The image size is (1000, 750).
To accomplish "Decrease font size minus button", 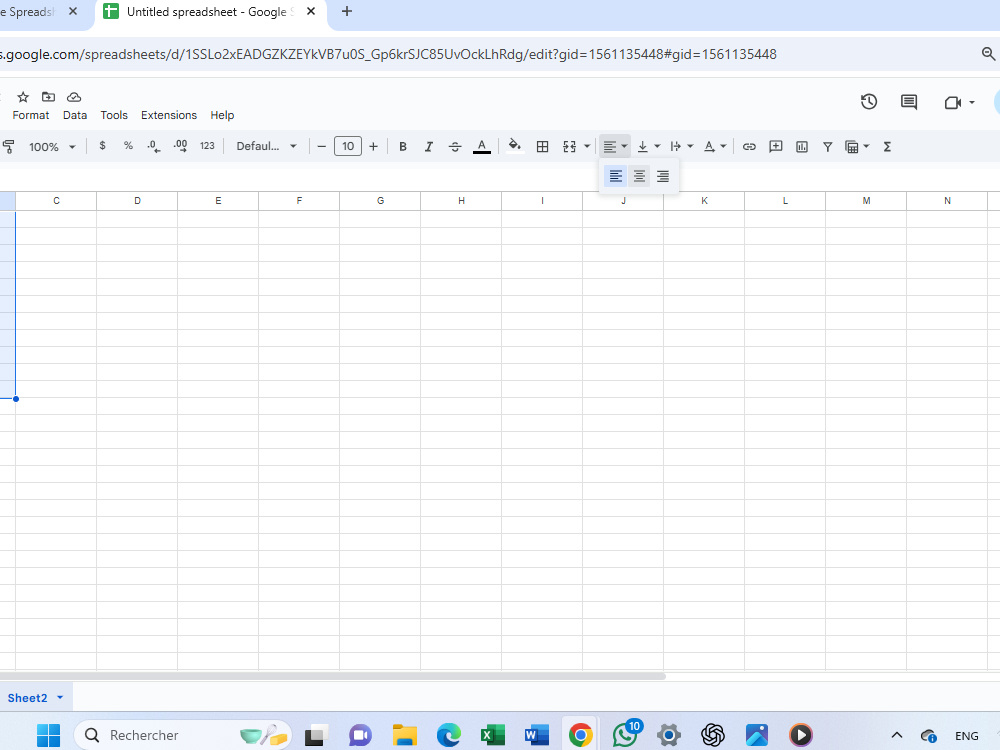I will coord(321,147).
